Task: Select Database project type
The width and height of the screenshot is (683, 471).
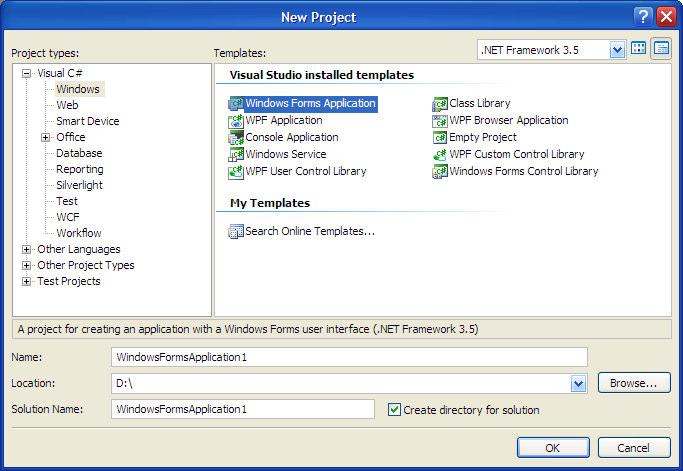Action: pos(79,153)
